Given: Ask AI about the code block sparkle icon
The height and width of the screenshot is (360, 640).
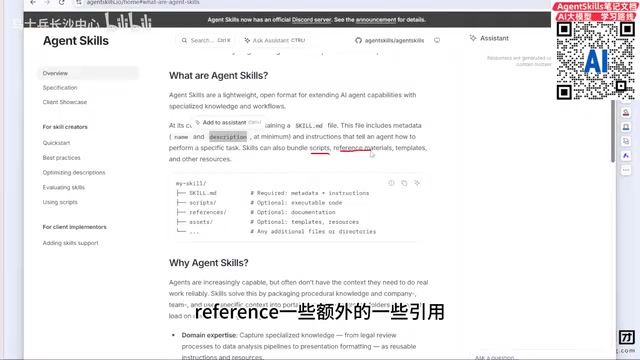Looking at the screenshot, I should 417,183.
